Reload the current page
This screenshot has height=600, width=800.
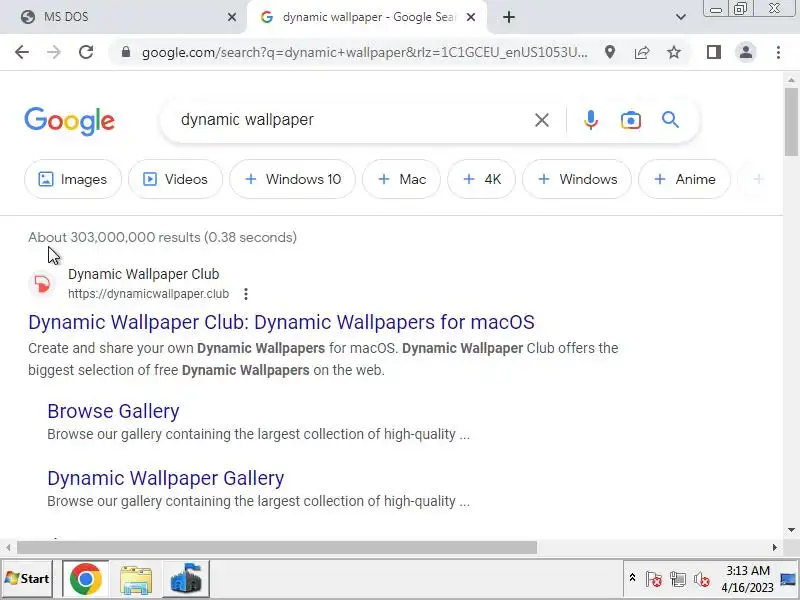coord(86,52)
